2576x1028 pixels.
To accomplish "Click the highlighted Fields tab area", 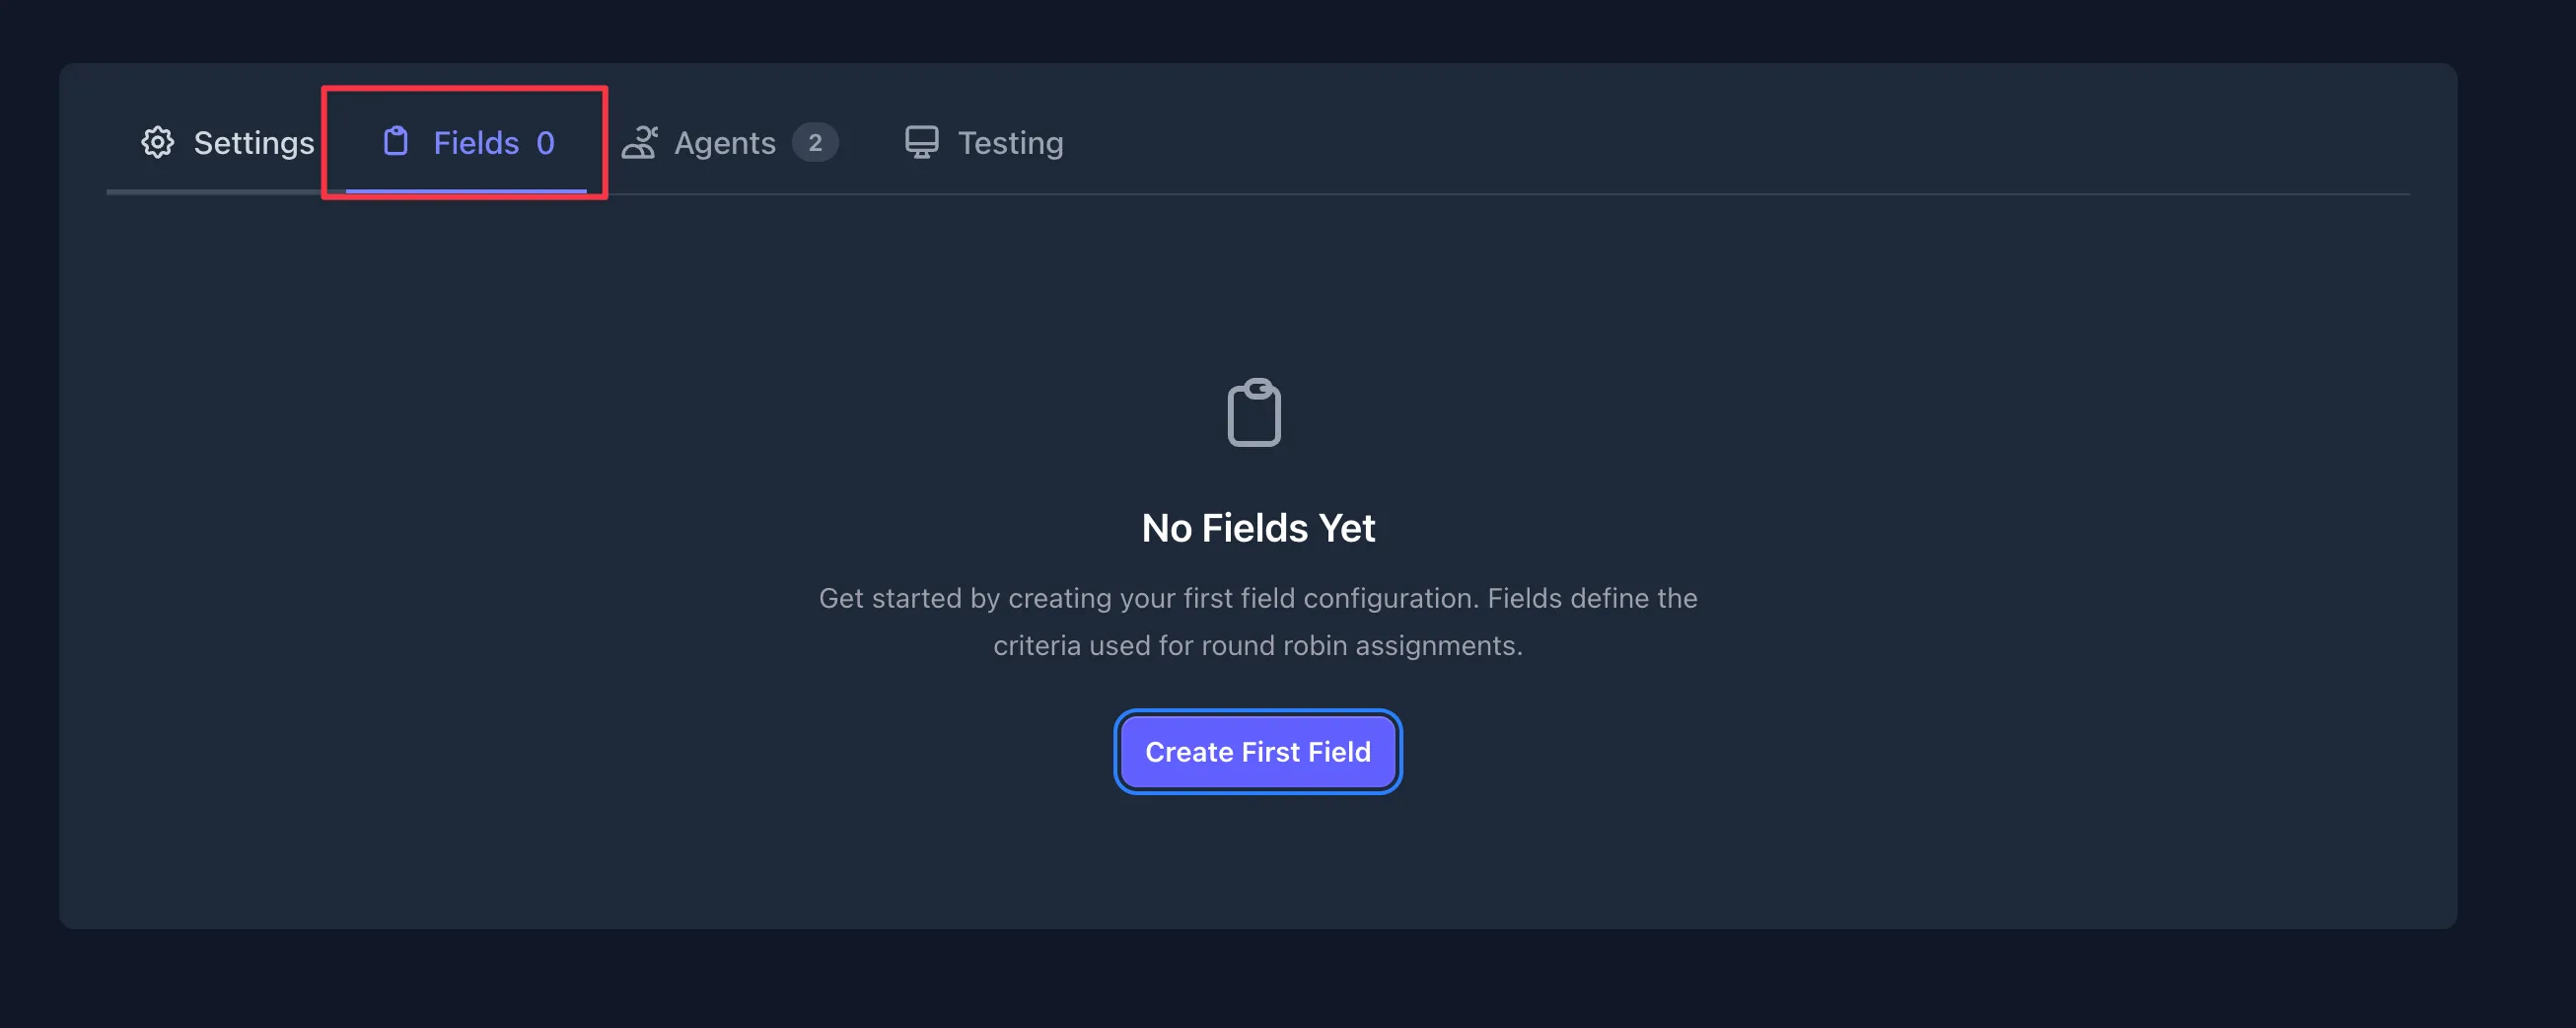I will 464,143.
